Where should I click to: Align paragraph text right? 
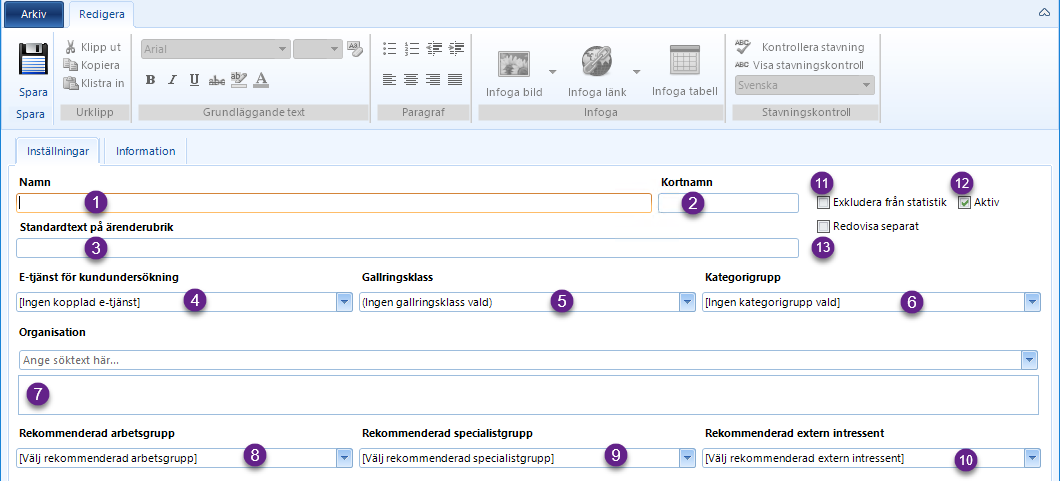click(x=433, y=80)
